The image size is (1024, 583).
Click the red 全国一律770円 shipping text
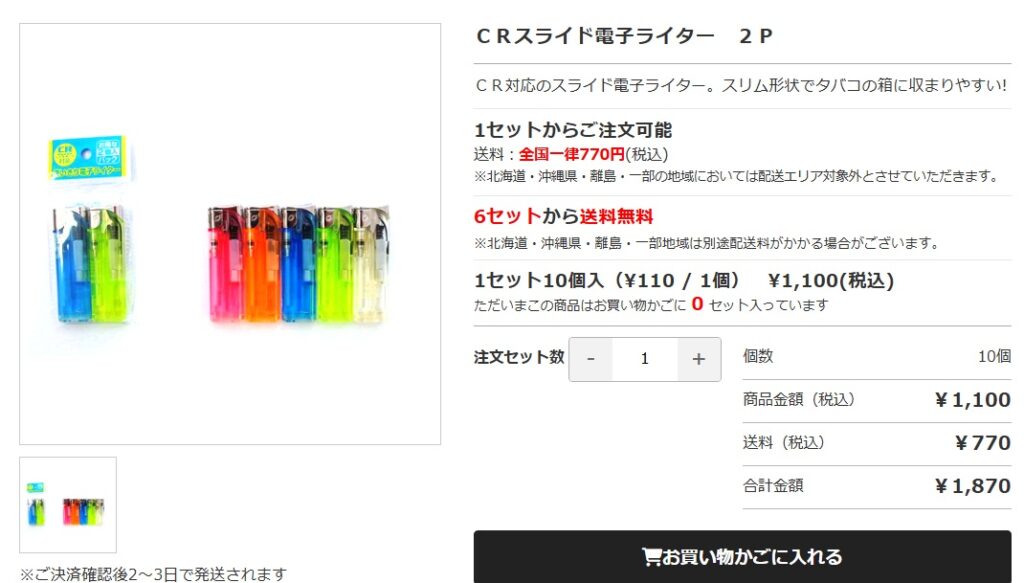coord(572,154)
